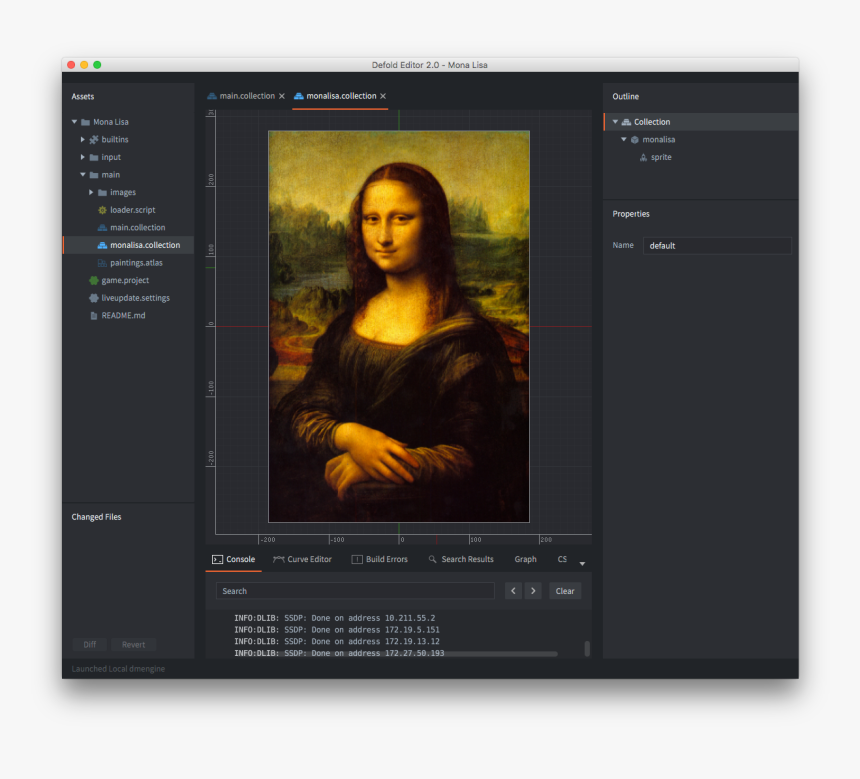Viewport: 860px width, 779px height.
Task: Focus the console Search field
Action: (x=355, y=591)
